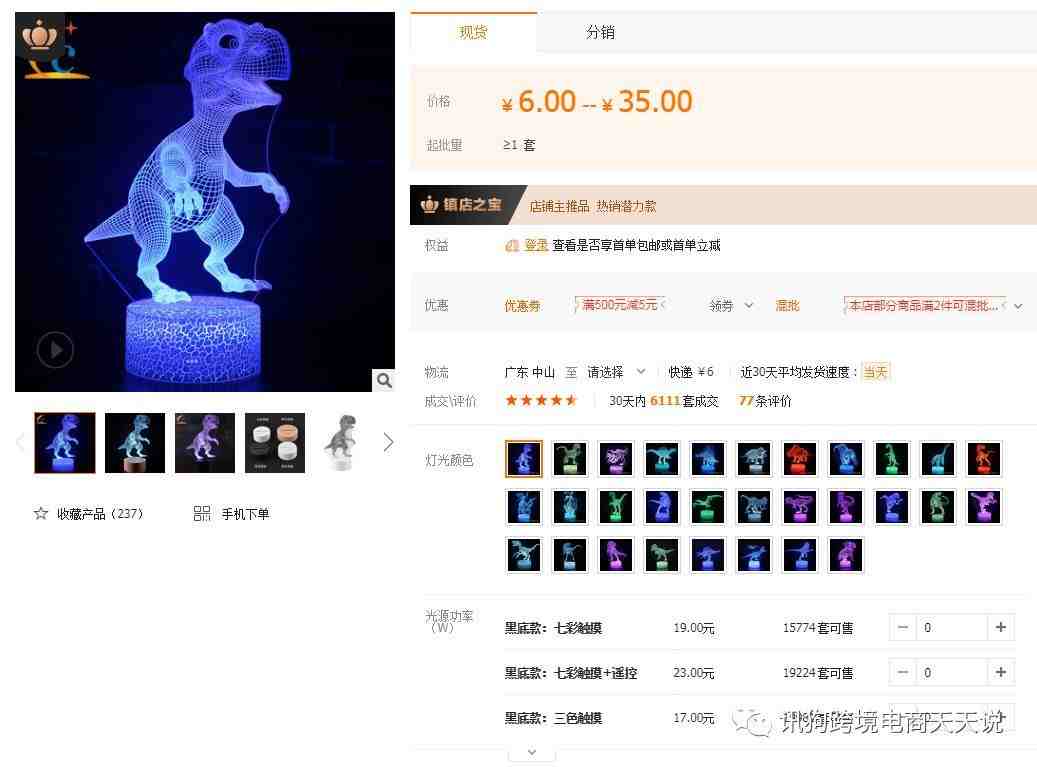Select the 现货 tab

[474, 32]
